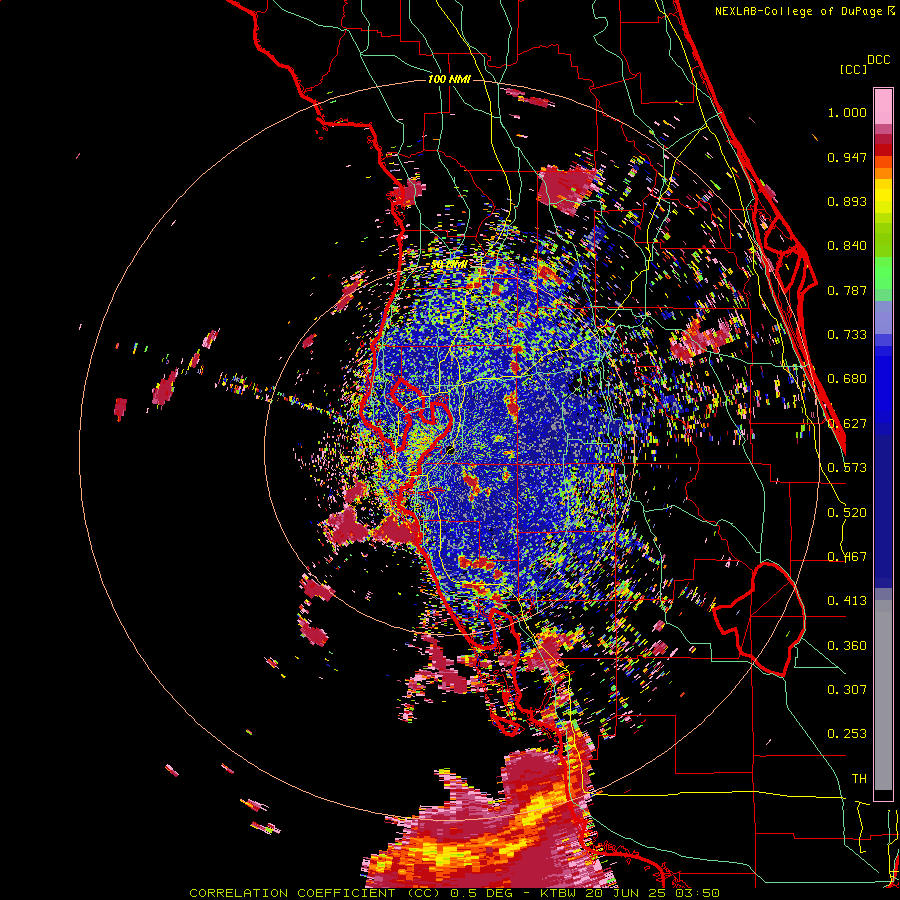Click the 0.253 scale value
The height and width of the screenshot is (900, 900).
[x=847, y=734]
